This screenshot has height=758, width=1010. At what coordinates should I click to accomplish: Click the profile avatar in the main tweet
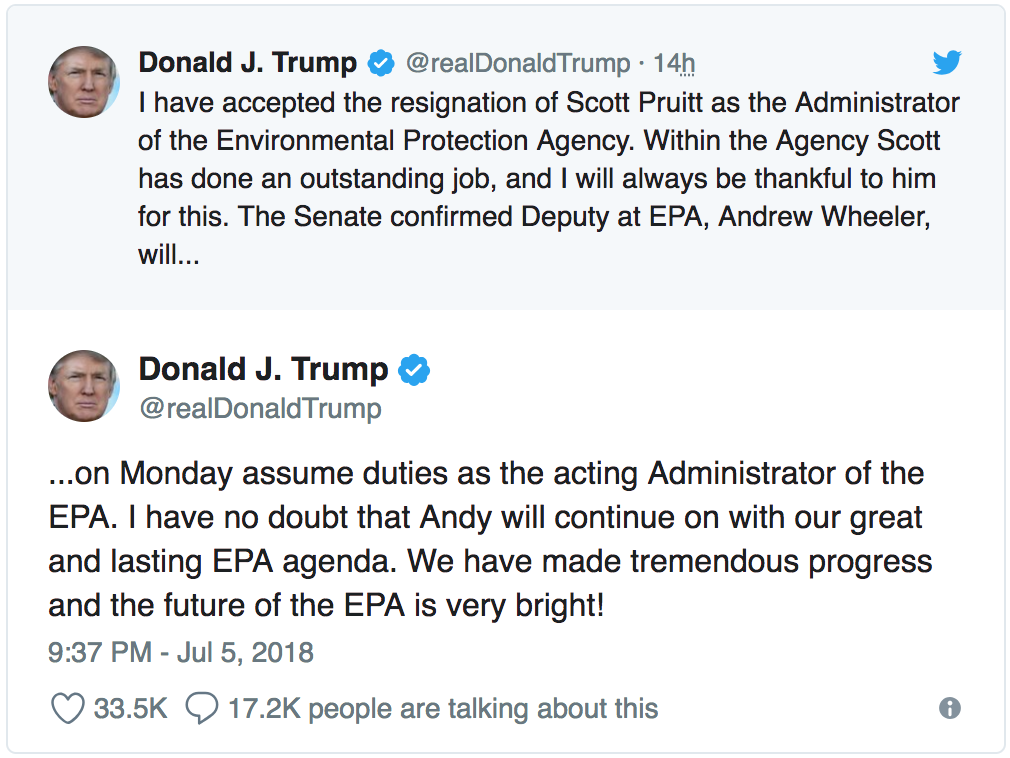point(84,385)
